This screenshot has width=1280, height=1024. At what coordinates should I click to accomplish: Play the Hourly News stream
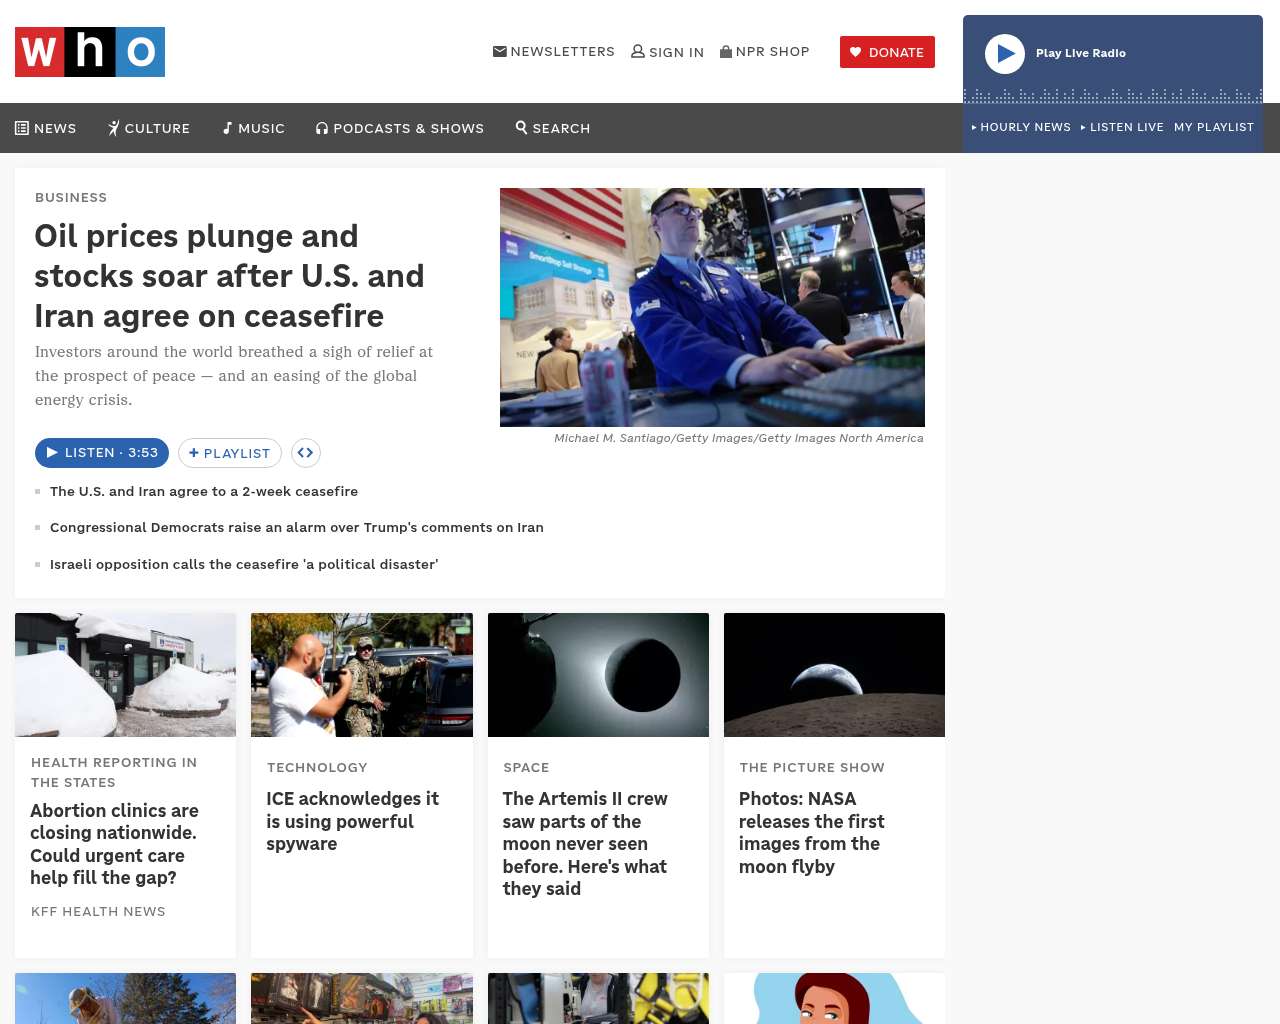[1021, 127]
